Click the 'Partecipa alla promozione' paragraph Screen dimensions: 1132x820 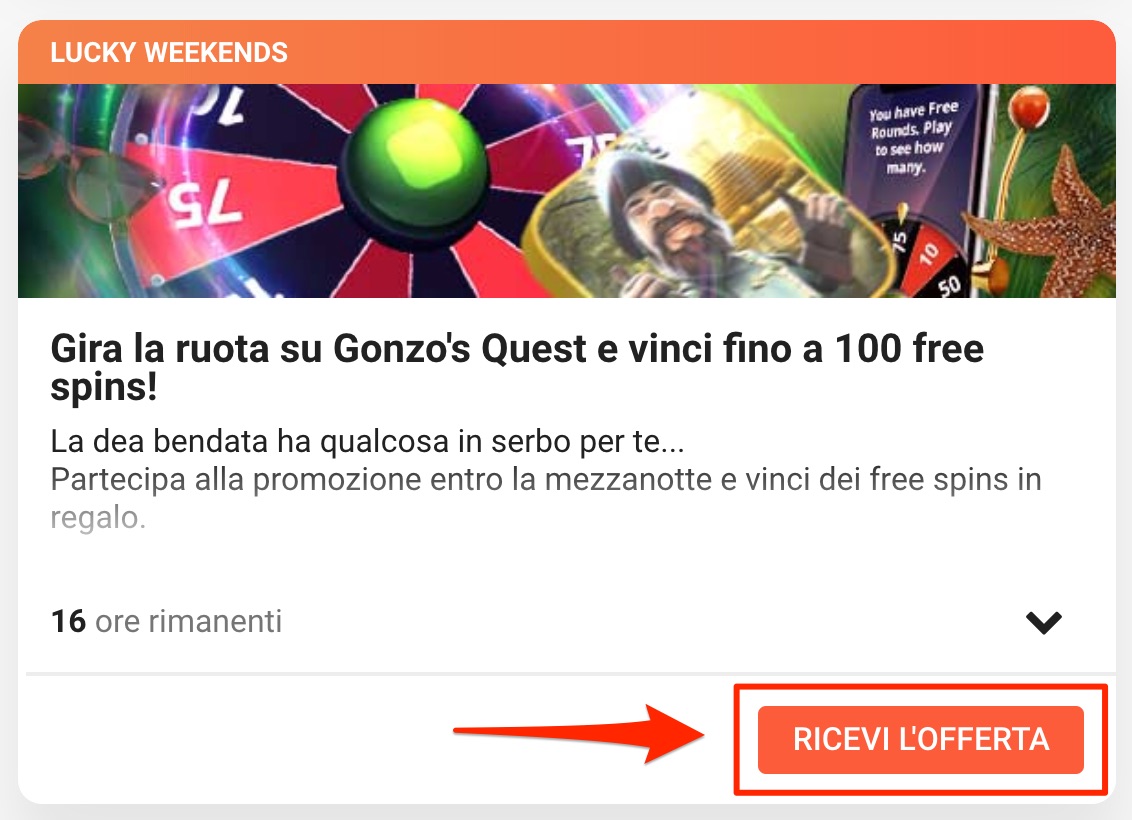(546, 498)
